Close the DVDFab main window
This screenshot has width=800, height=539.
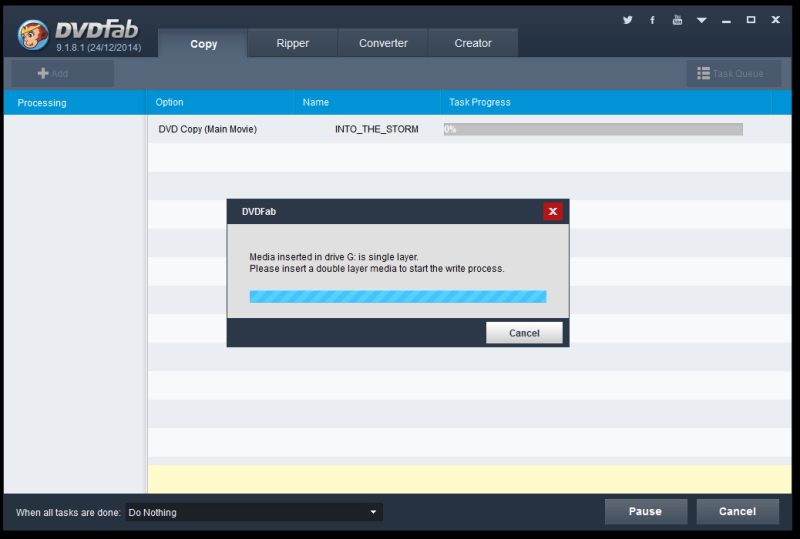(x=776, y=20)
